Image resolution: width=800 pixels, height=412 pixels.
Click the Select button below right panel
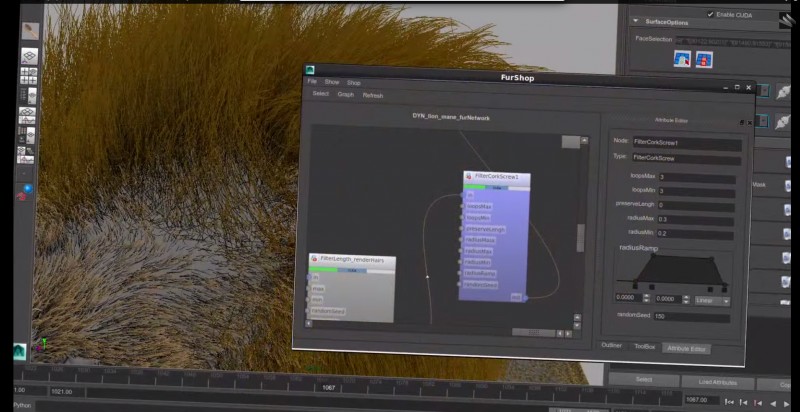[644, 380]
